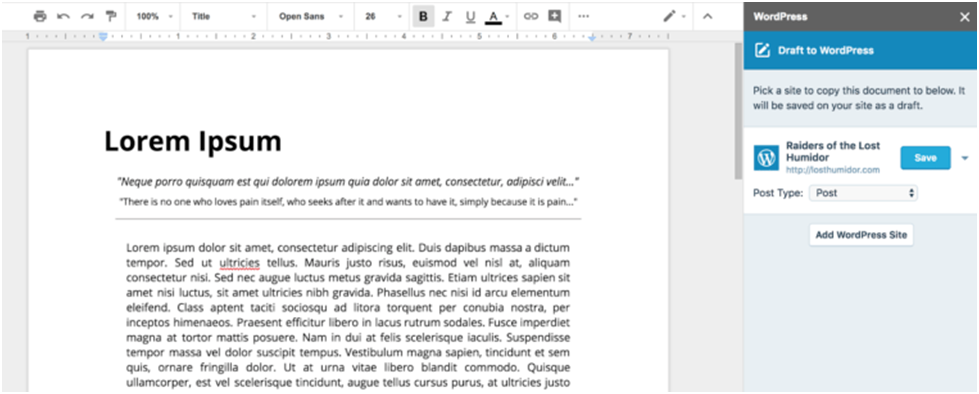
Task: Click the italic quote starting with Neque porro
Action: [348, 182]
